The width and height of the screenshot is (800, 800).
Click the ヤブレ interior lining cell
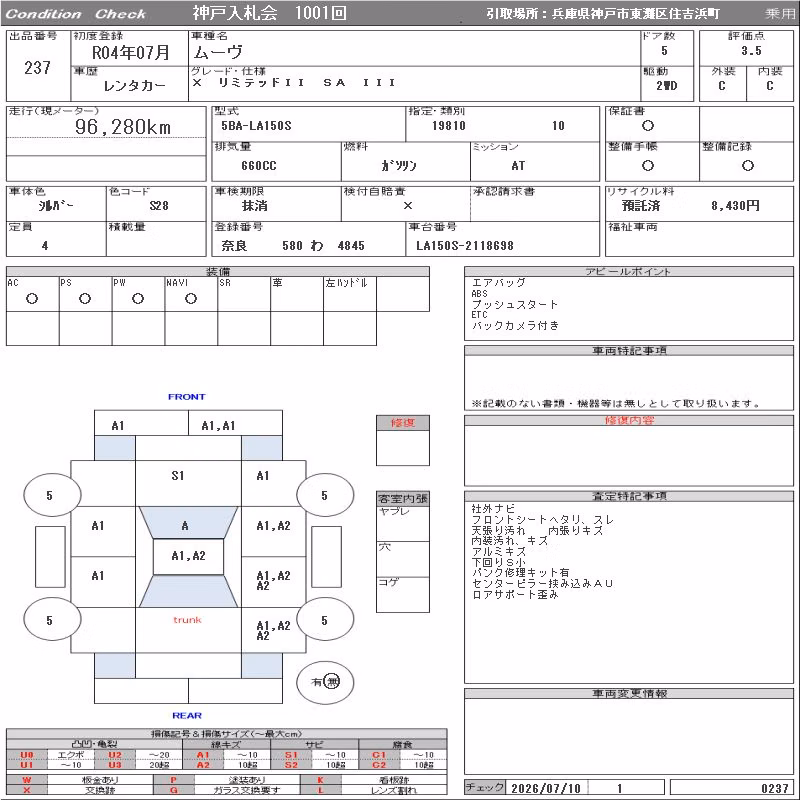403,523
